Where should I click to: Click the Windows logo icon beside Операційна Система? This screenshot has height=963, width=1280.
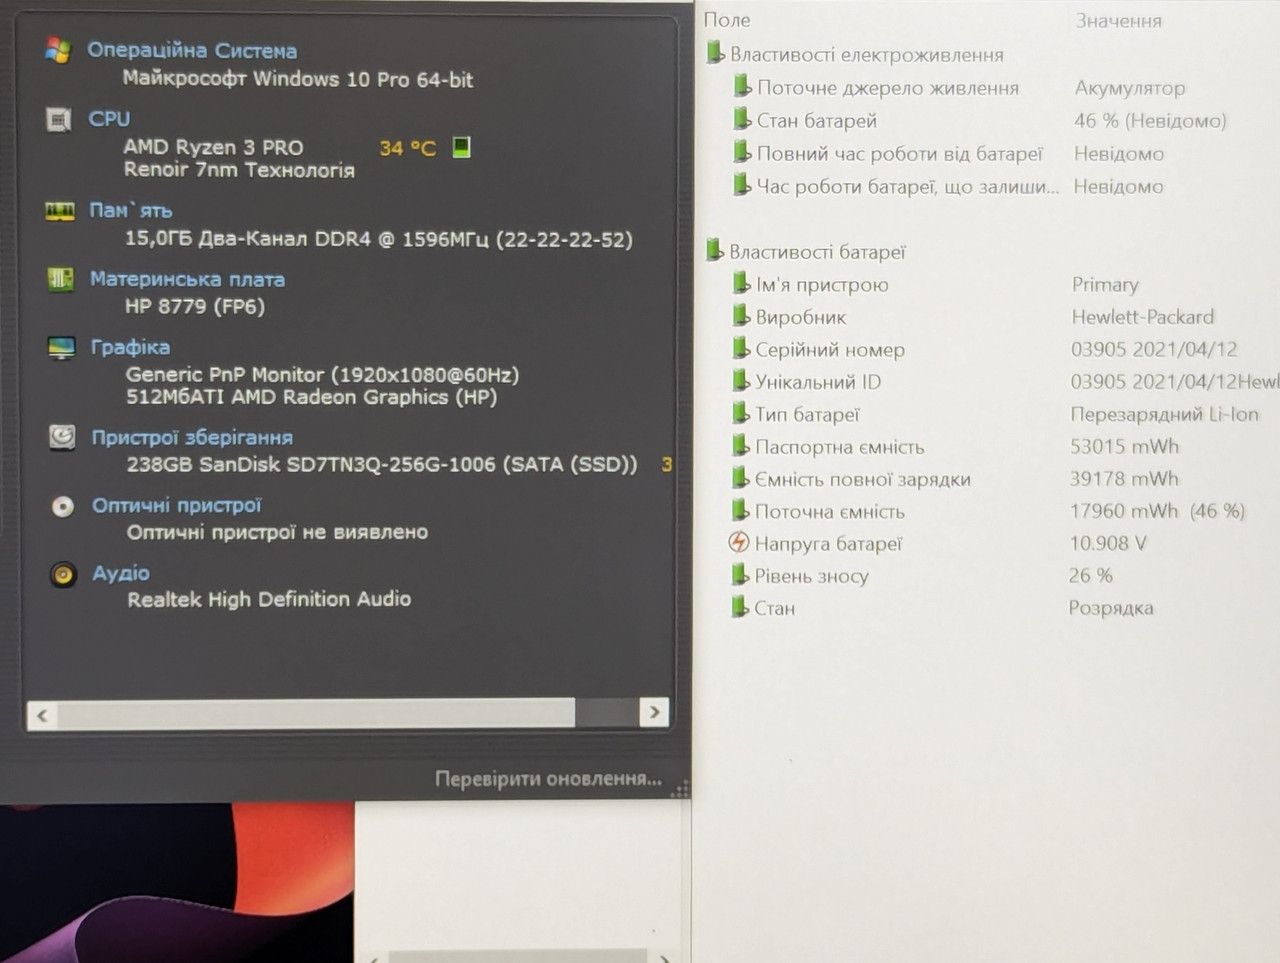(x=59, y=50)
